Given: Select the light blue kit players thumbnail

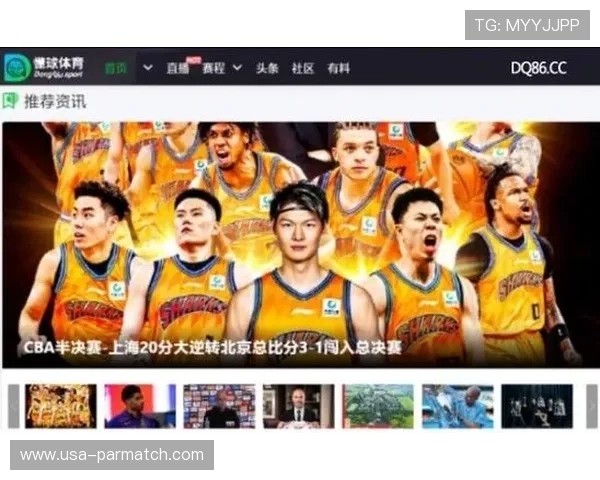Looking at the screenshot, I should [458, 406].
